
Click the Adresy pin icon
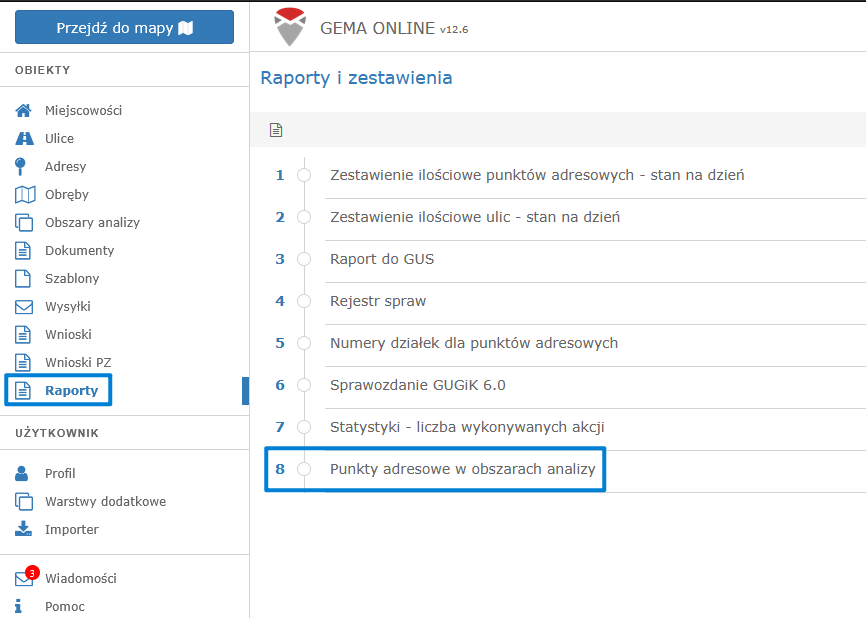point(20,166)
